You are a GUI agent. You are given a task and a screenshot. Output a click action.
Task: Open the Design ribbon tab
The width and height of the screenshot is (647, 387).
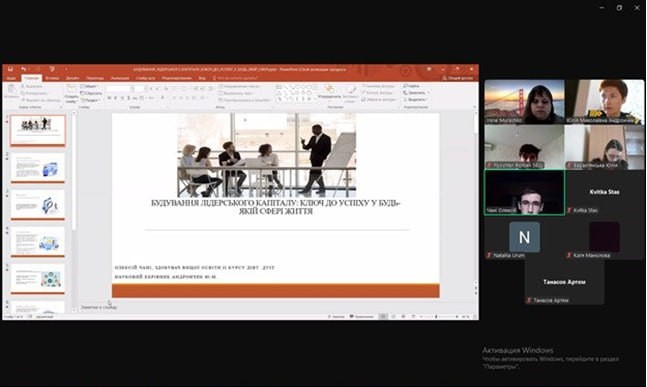point(72,78)
